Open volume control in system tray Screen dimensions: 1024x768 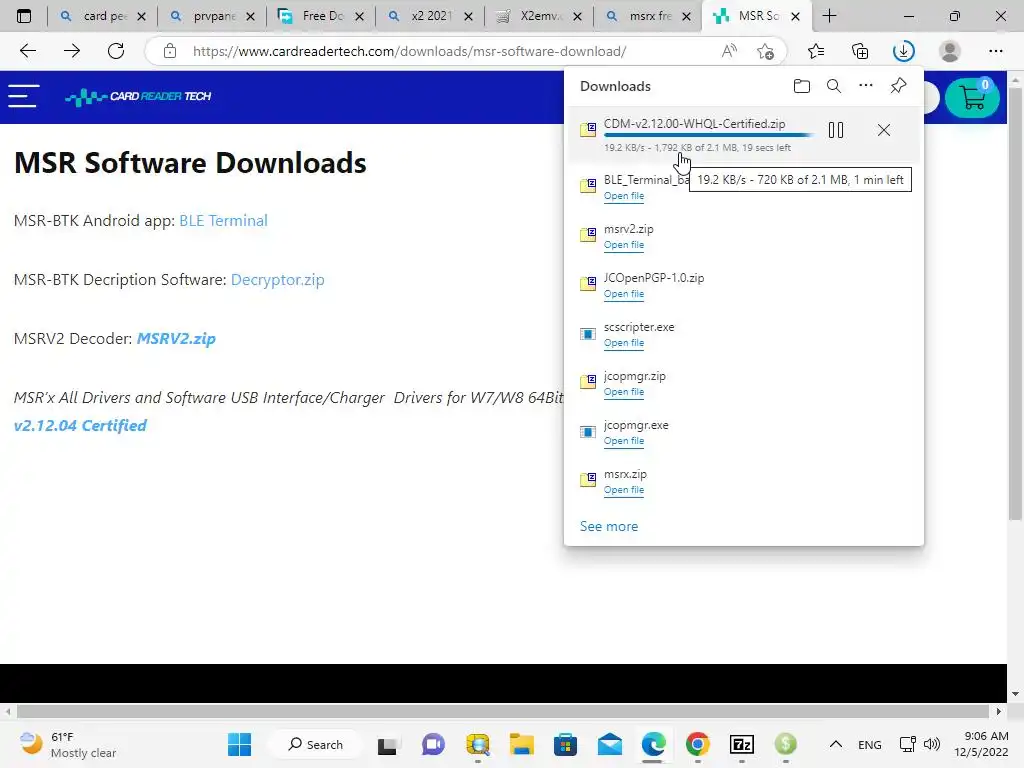coord(932,744)
